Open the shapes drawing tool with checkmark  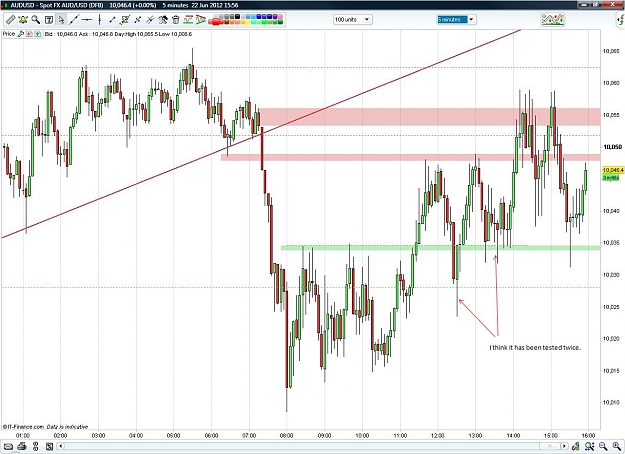click(125, 20)
